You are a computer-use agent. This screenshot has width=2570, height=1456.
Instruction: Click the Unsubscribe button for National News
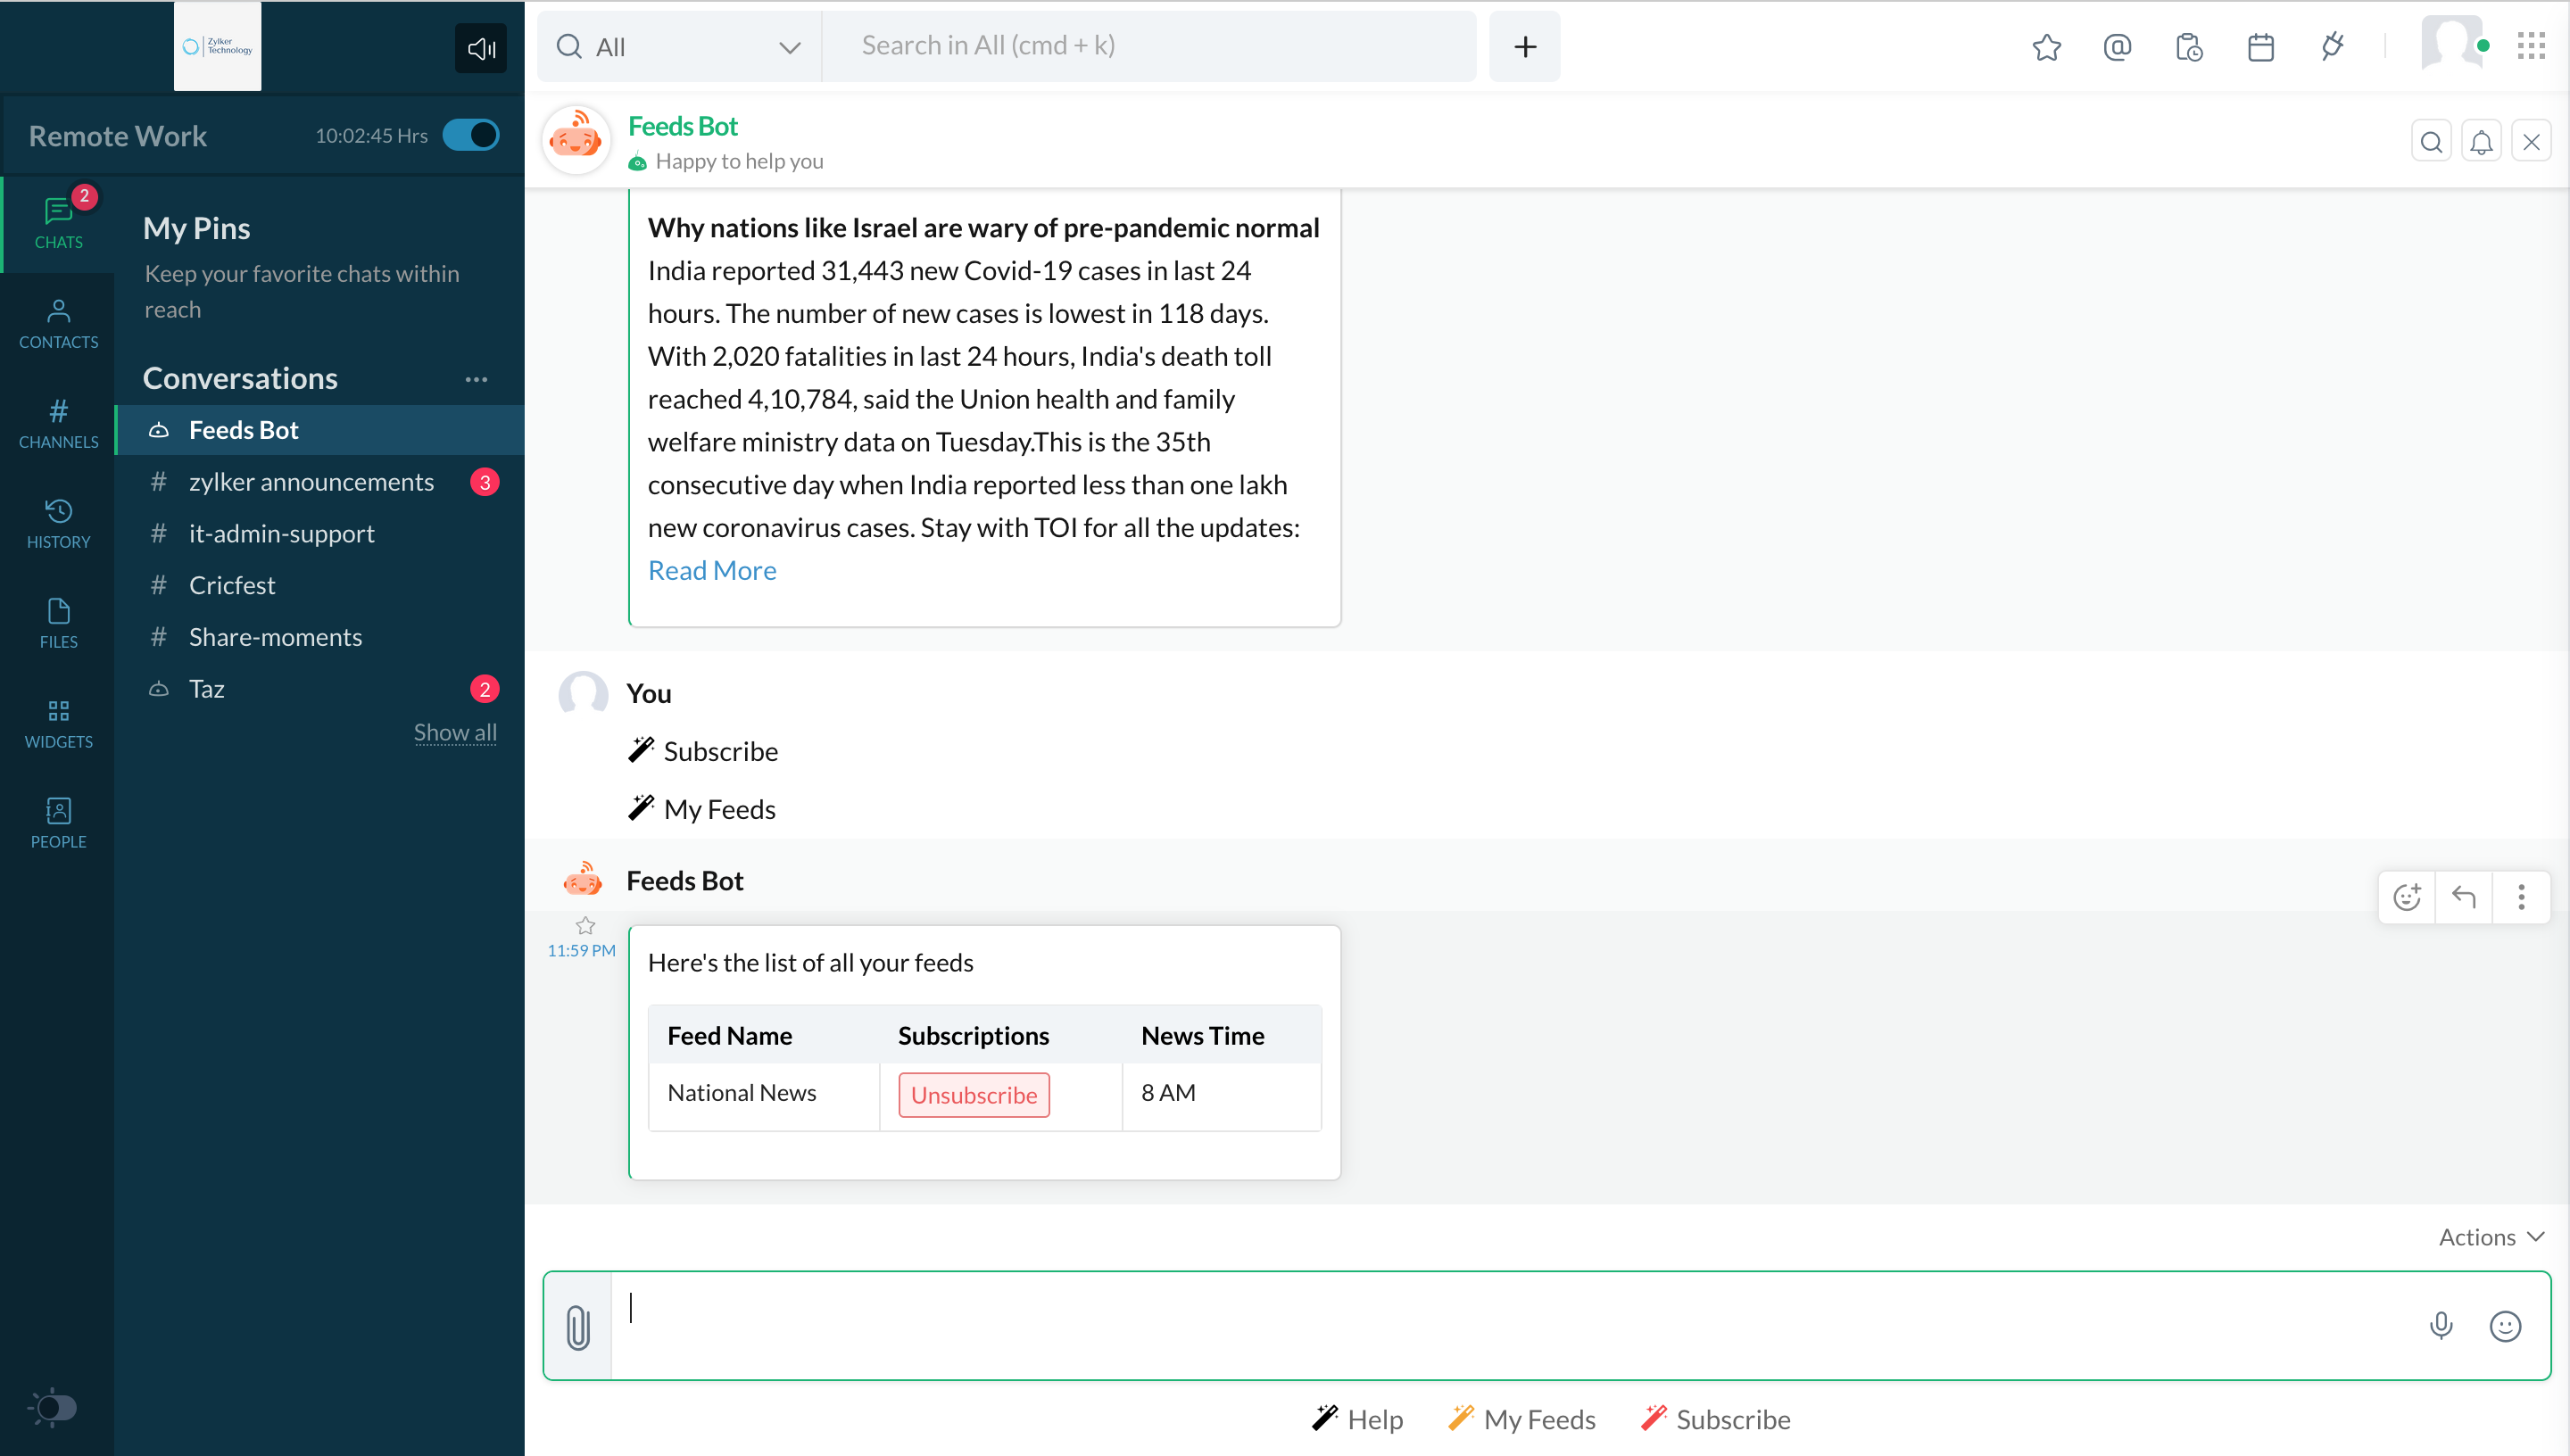pos(973,1095)
